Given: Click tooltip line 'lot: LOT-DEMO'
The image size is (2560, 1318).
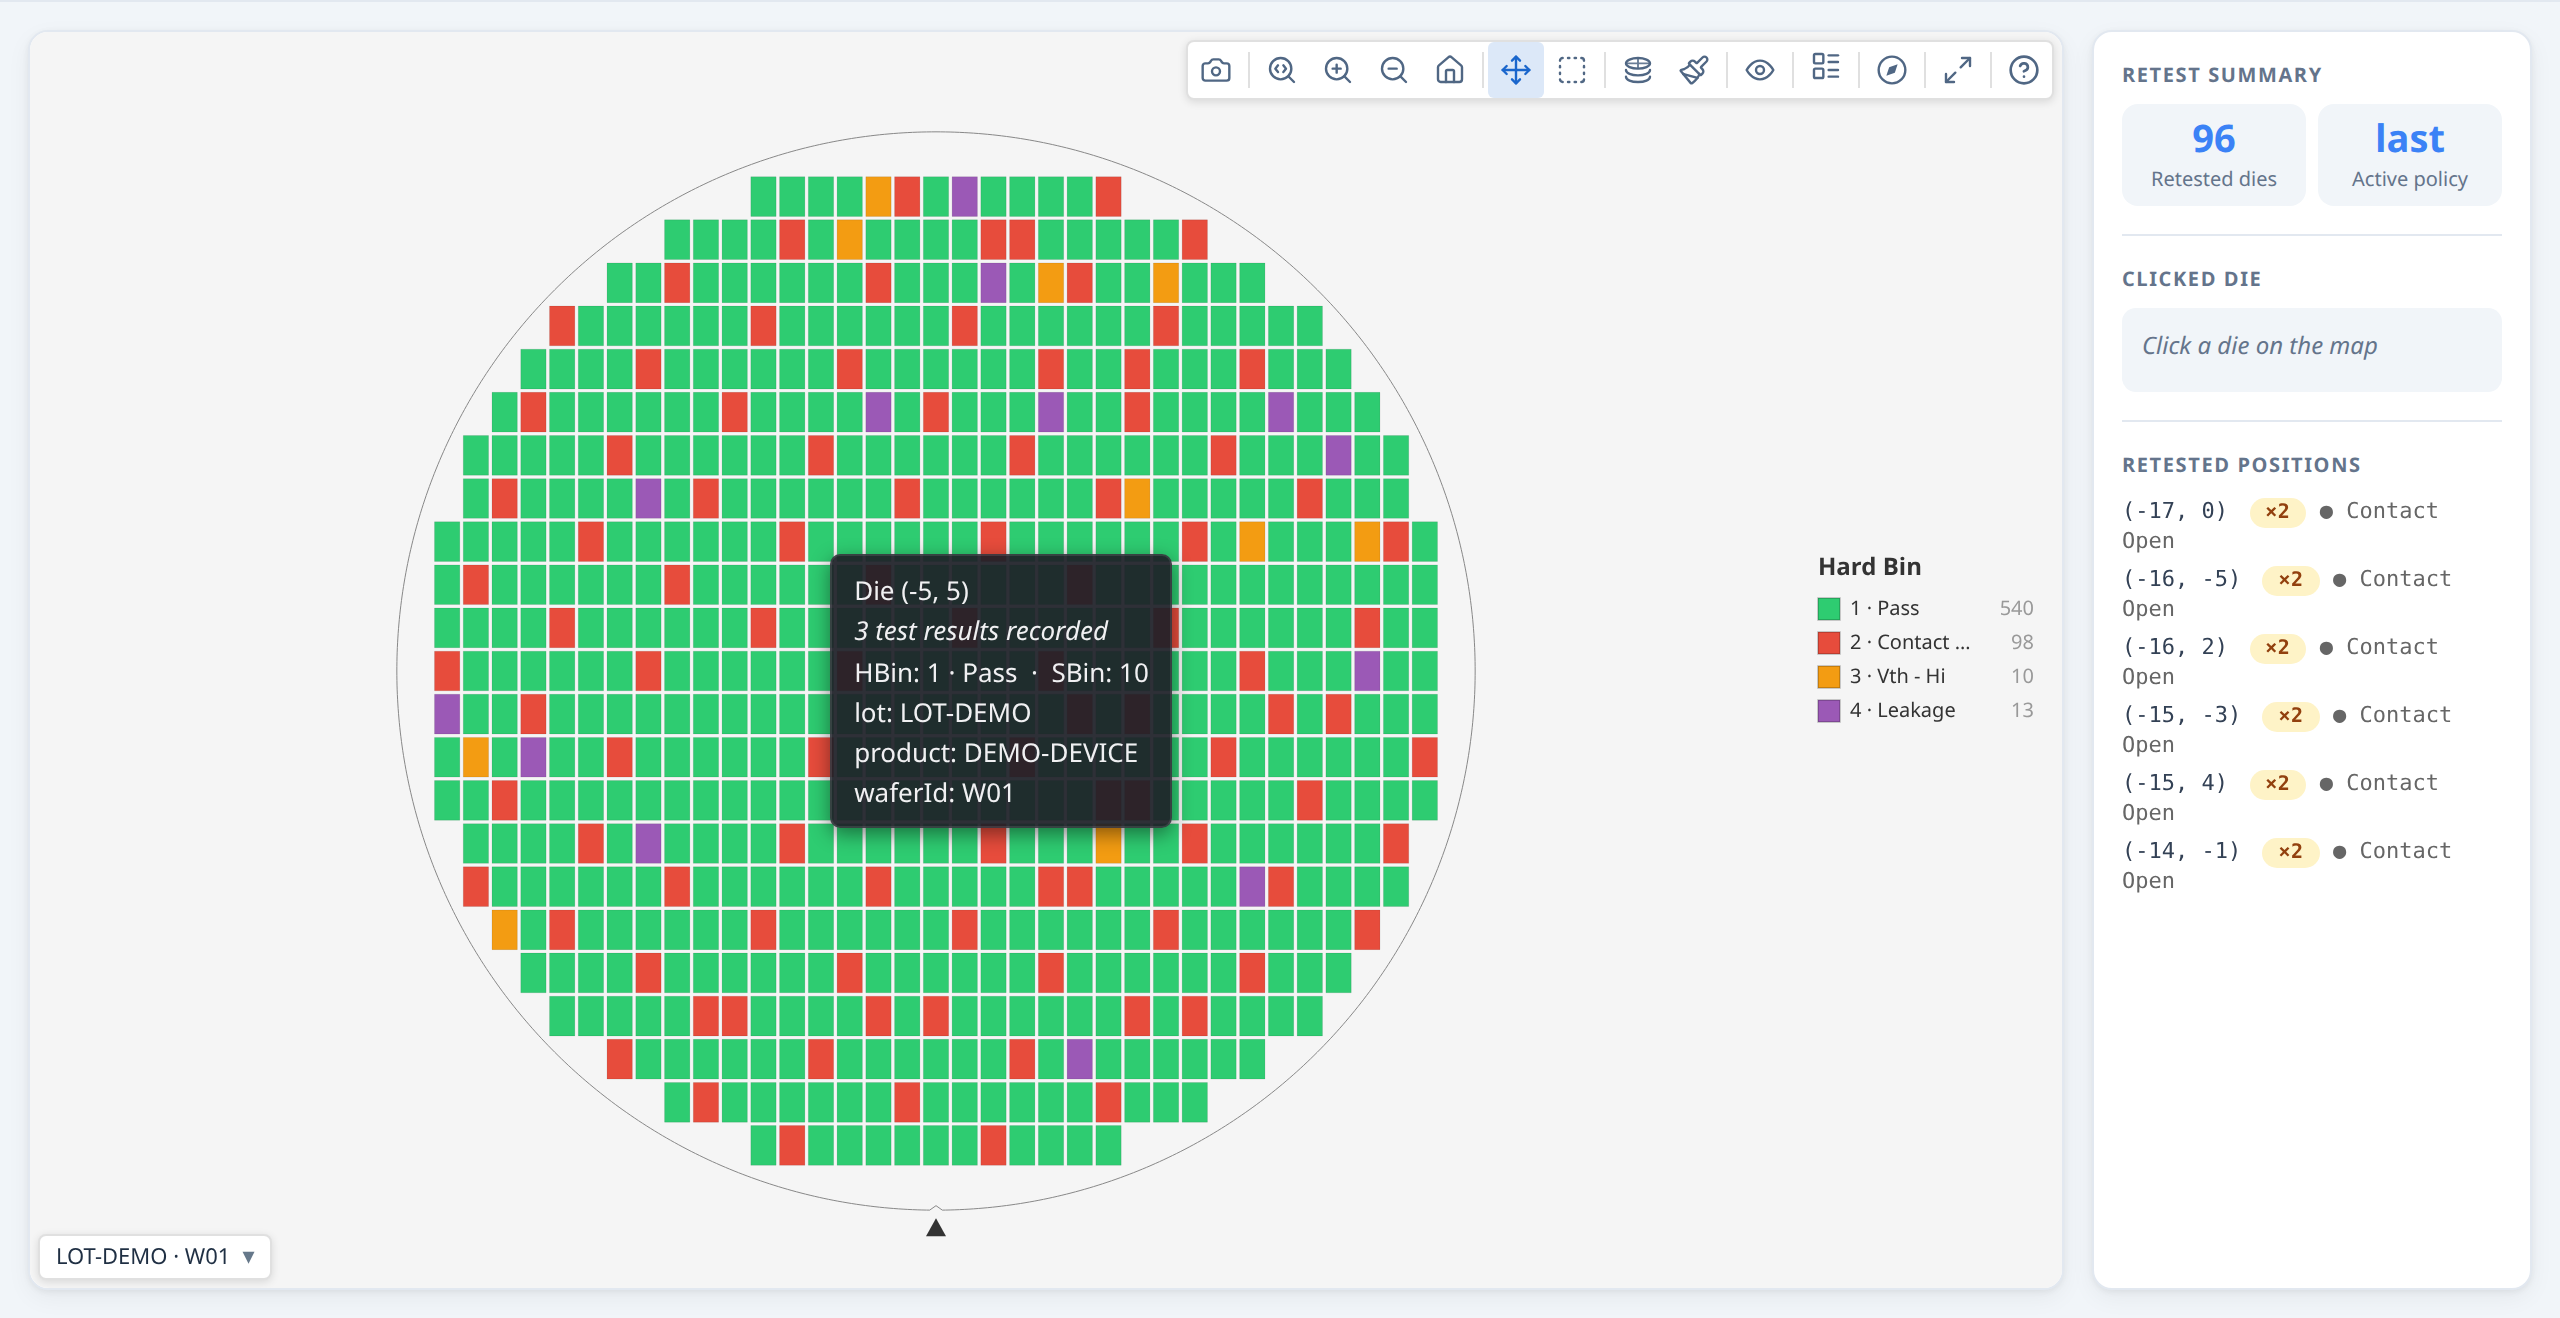Looking at the screenshot, I should (x=942, y=712).
